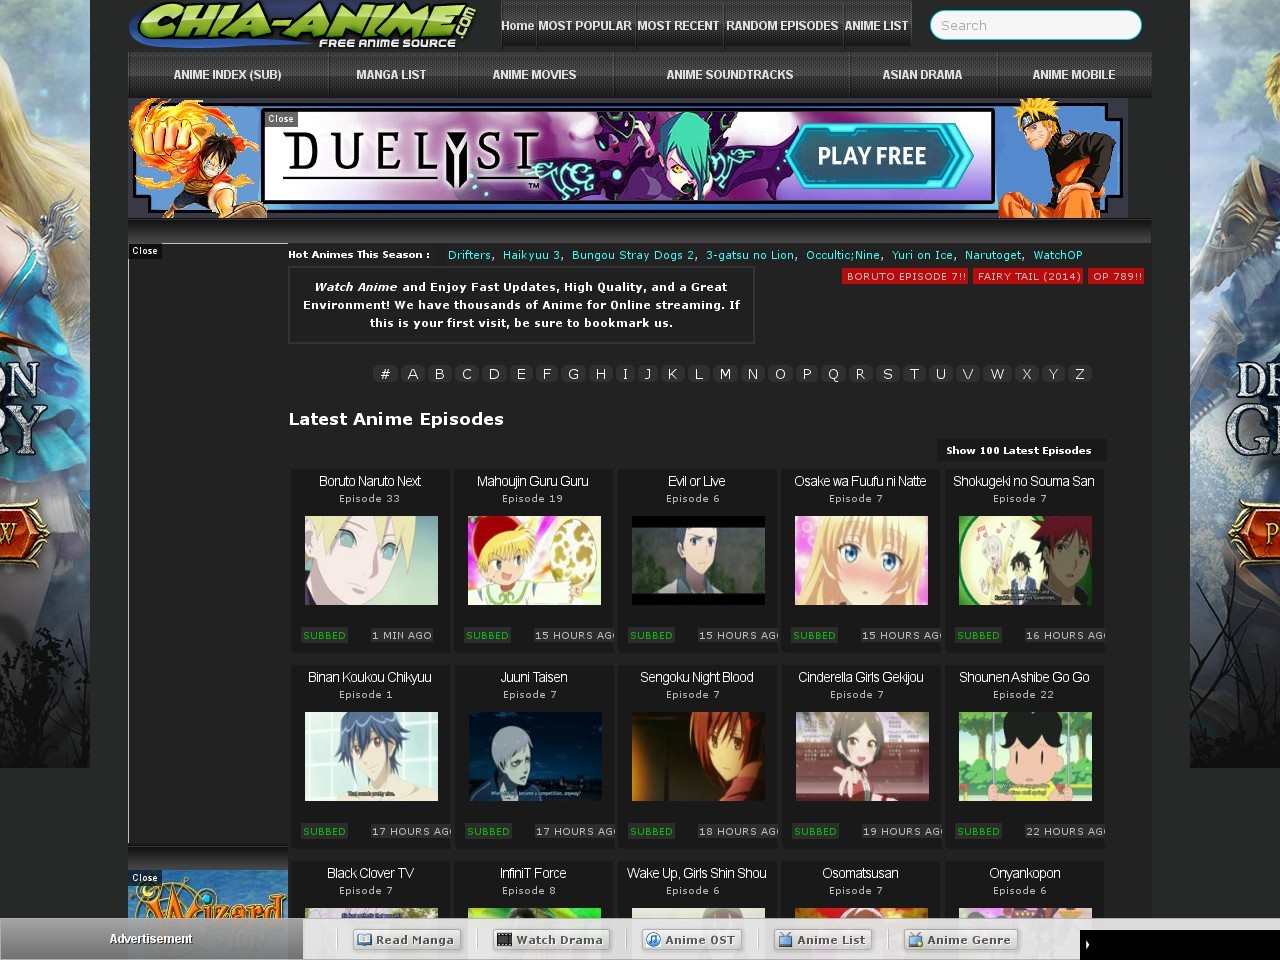The width and height of the screenshot is (1280, 960).
Task: Open Bungou Stray Dogs 2 link
Action: coord(633,255)
